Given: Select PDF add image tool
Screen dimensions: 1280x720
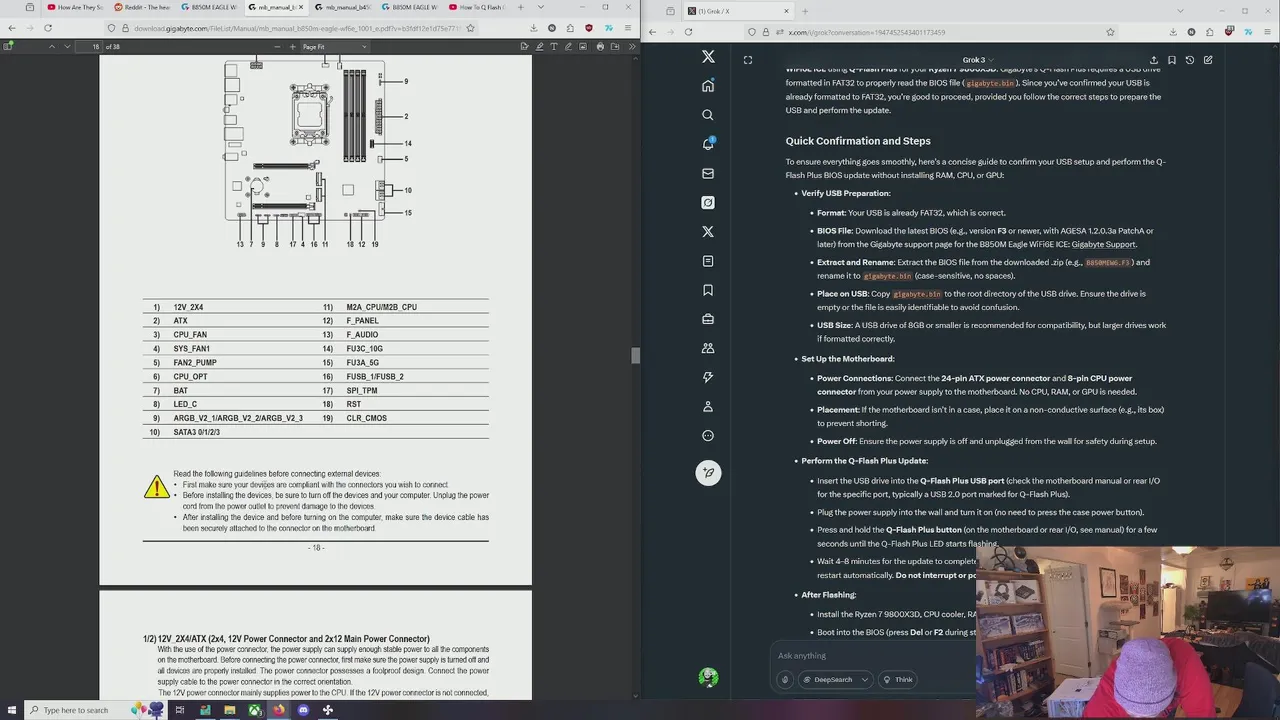Looking at the screenshot, I should pyautogui.click(x=581, y=46).
